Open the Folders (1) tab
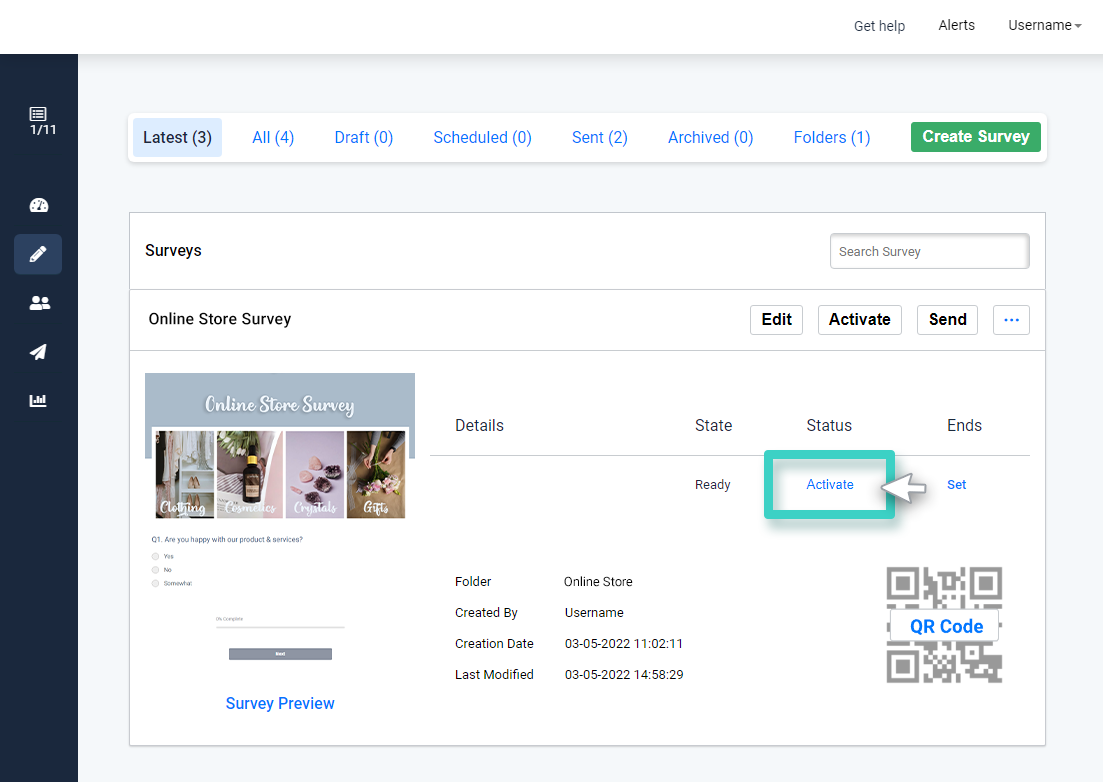The image size is (1103, 782). [x=831, y=137]
